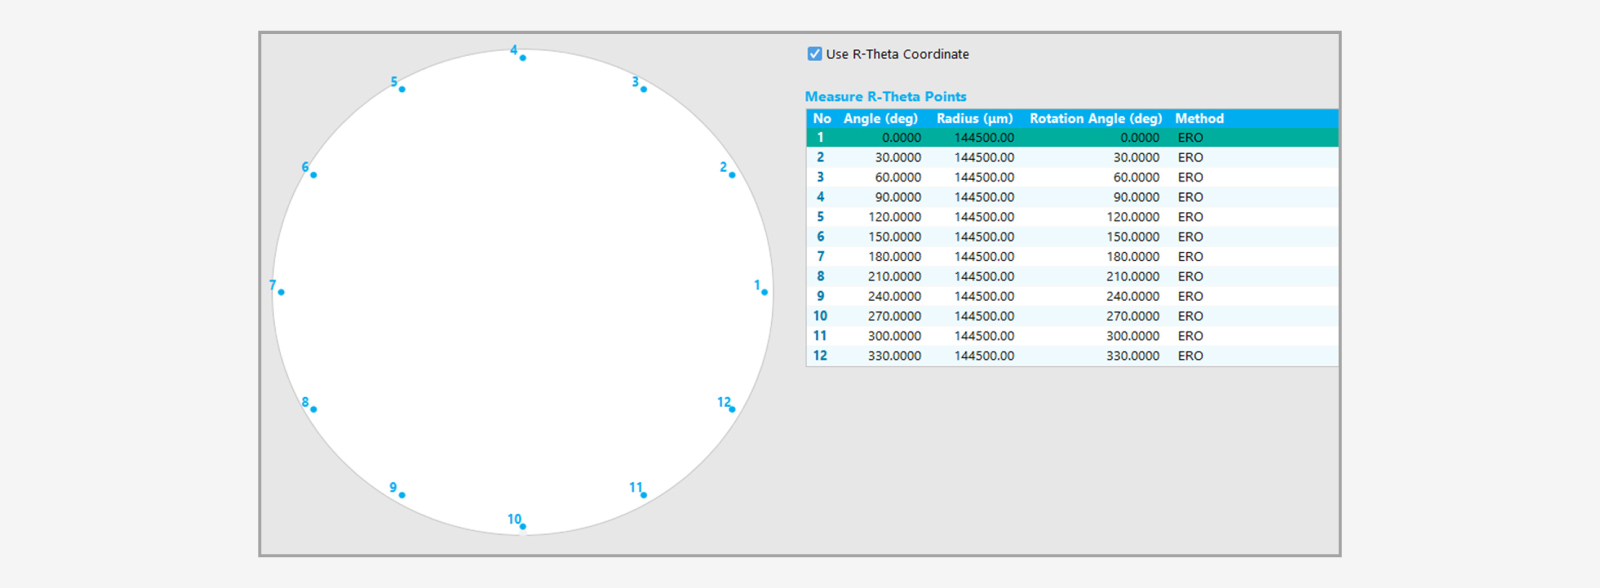The height and width of the screenshot is (588, 1600).
Task: Click Rotation Angle (deg) column header
Action: tap(1095, 118)
